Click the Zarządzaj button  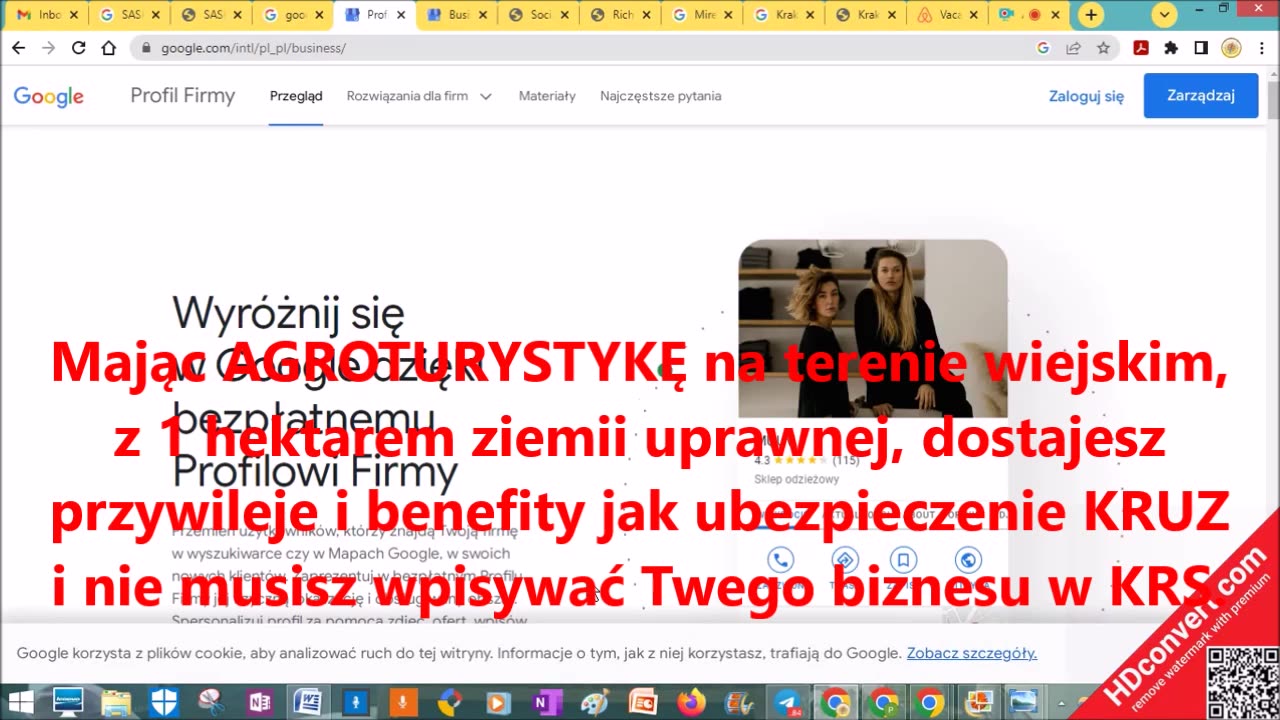(1201, 96)
